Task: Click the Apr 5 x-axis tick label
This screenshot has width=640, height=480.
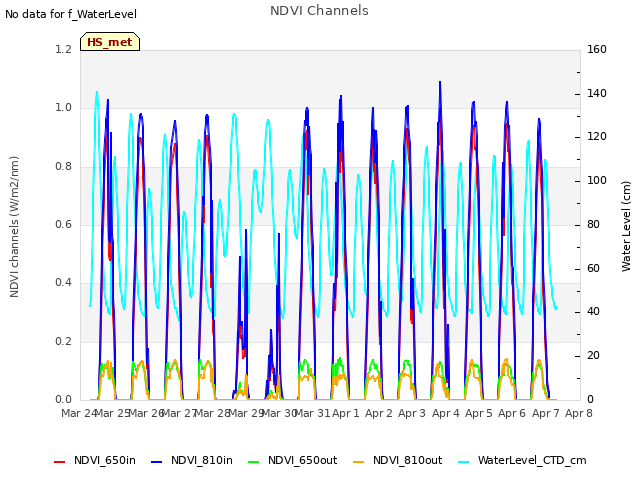Action: (x=479, y=413)
